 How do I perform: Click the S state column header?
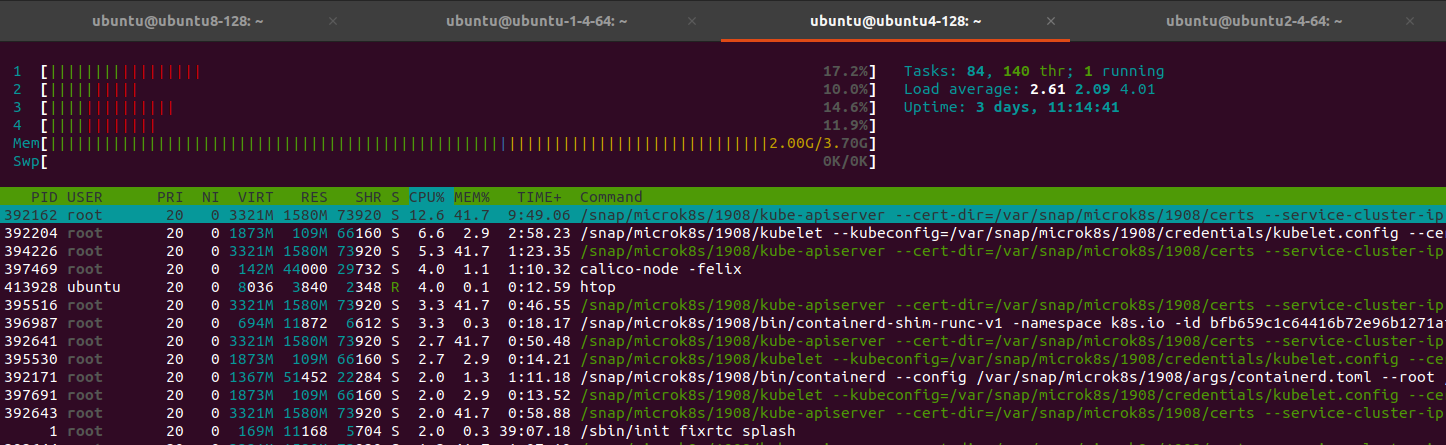395,197
